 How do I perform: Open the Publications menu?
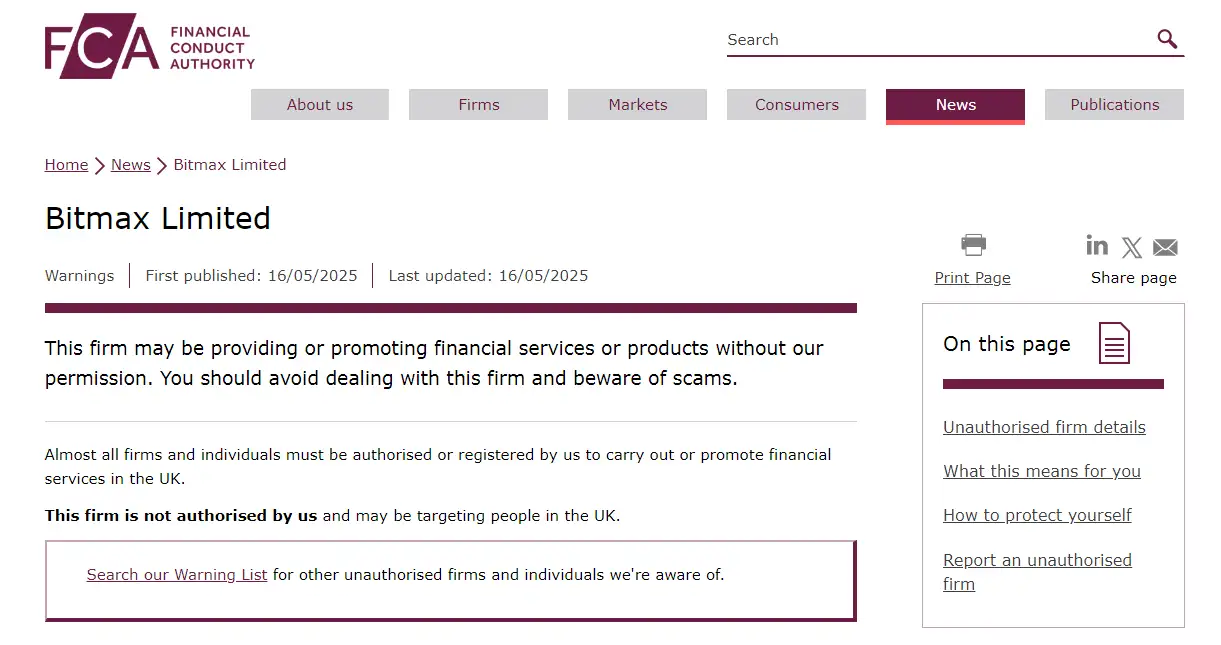click(x=1115, y=105)
